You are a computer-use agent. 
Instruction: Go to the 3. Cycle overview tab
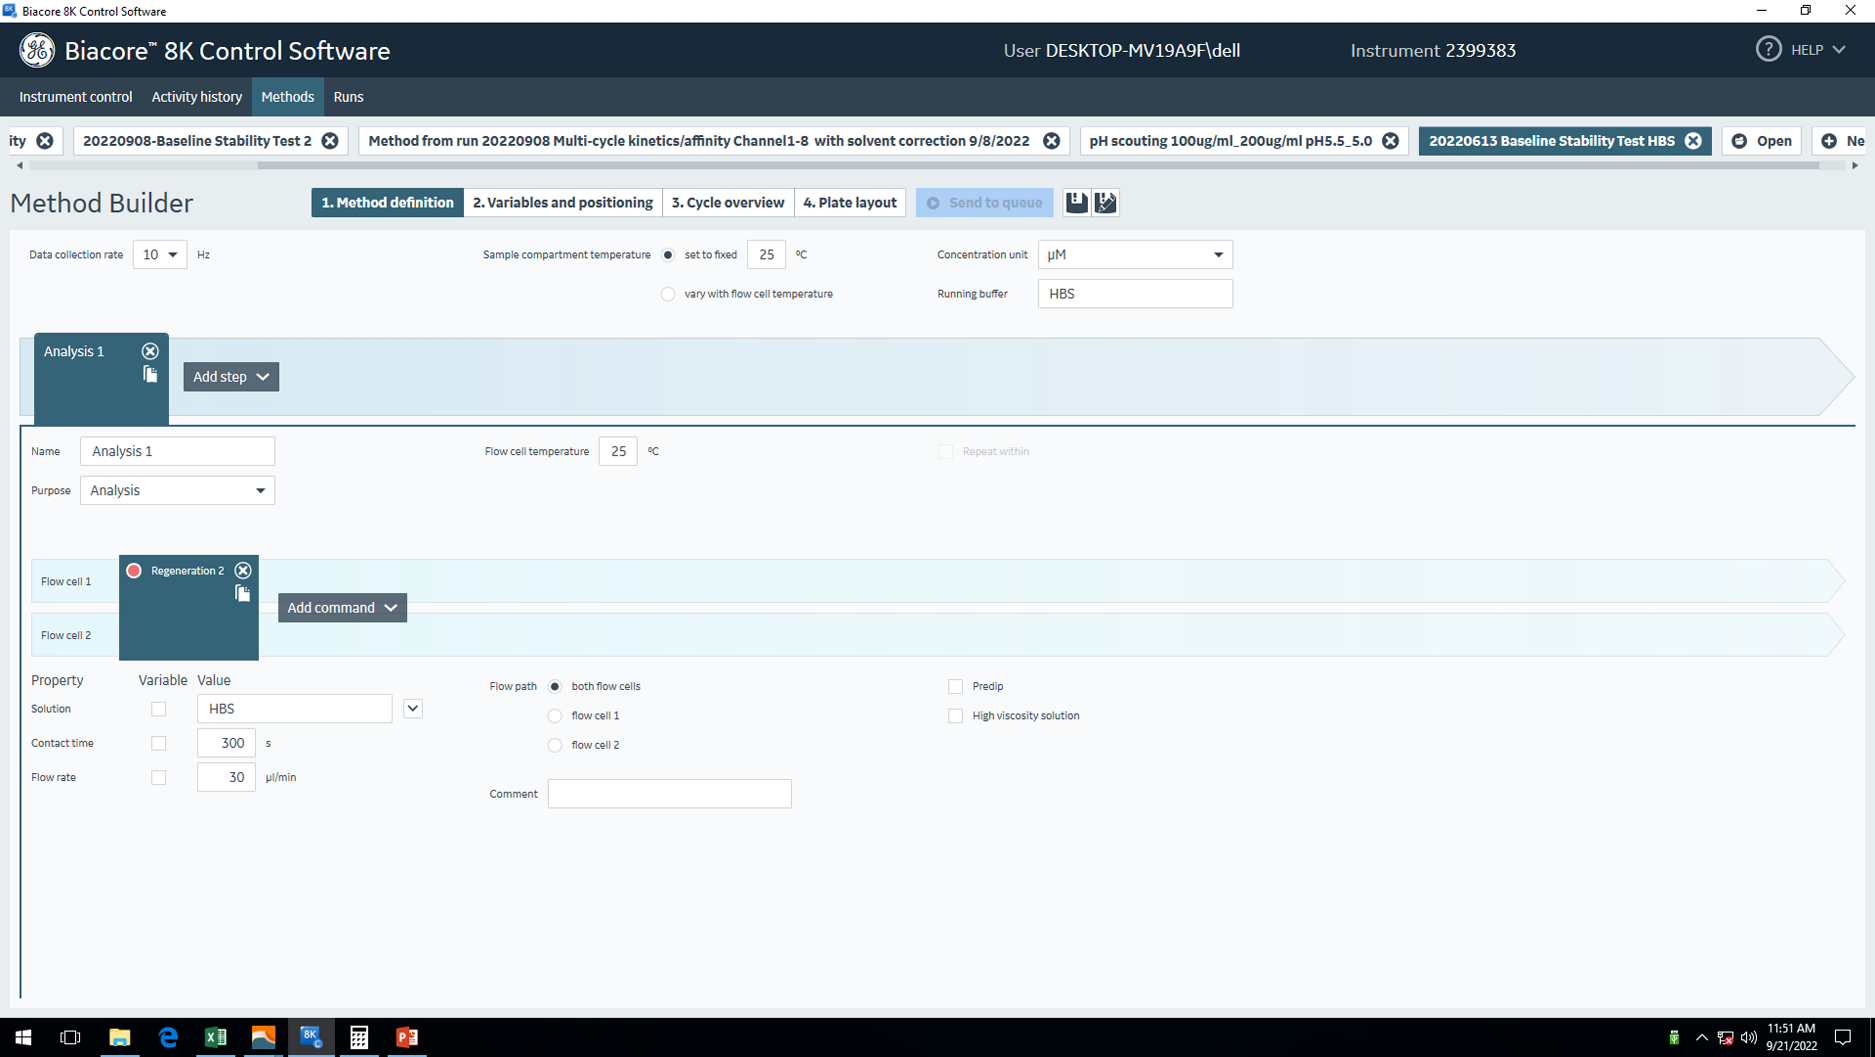tap(727, 202)
